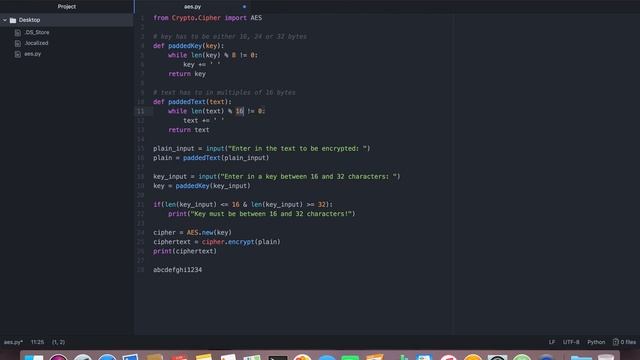Screen dimensions: 640x360
Task: Click comment about multiples of 16 bytes
Action: 224,93
